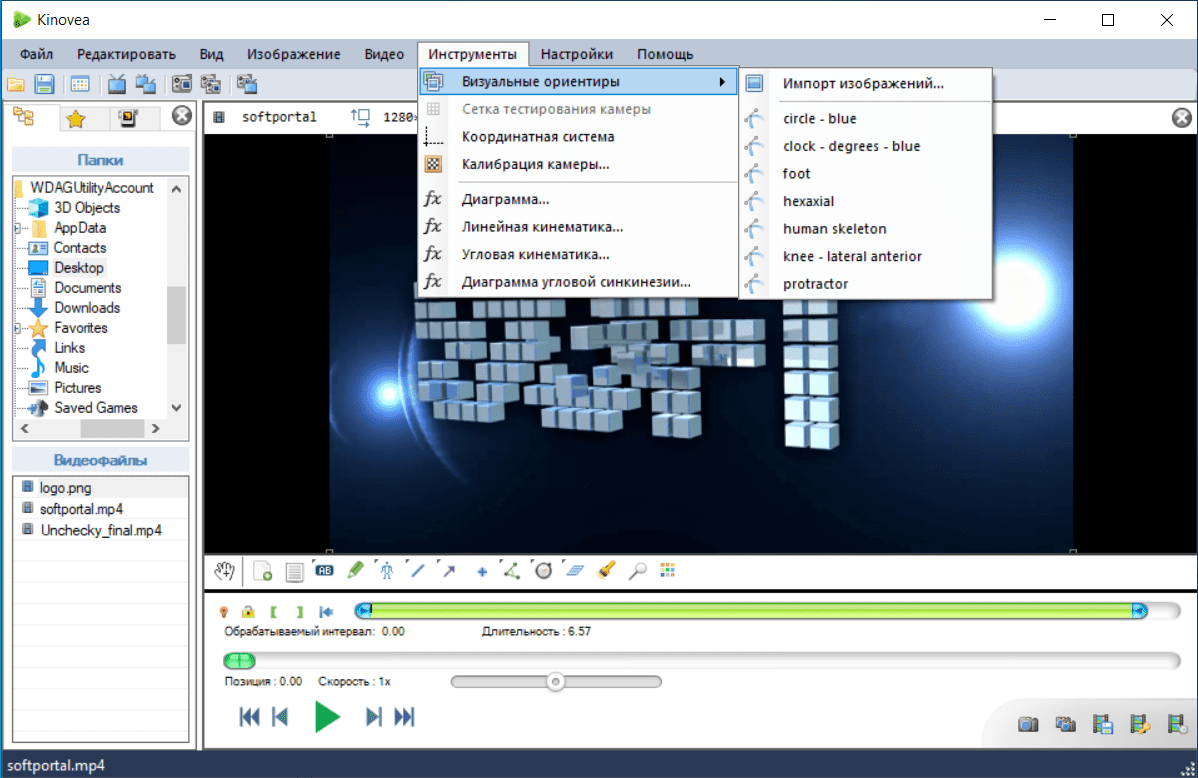Click the add key image icon
Image resolution: width=1198 pixels, height=778 pixels.
(x=263, y=571)
